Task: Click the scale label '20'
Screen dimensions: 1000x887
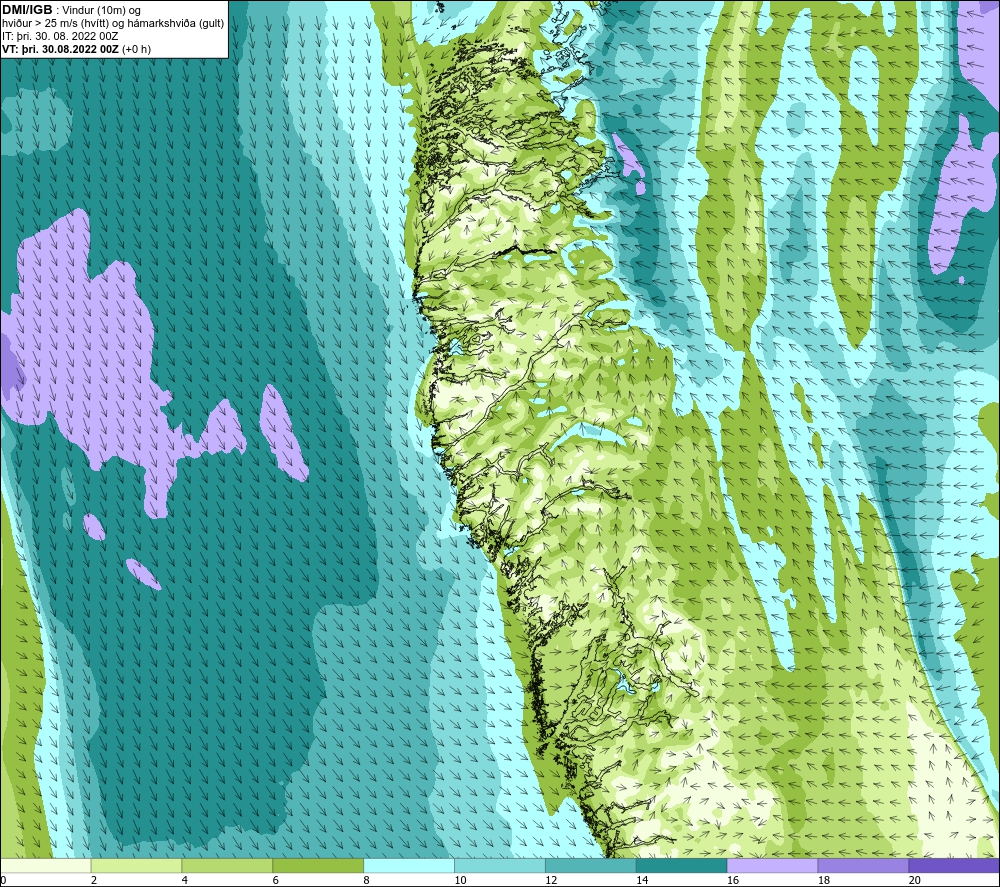Action: pyautogui.click(x=915, y=880)
